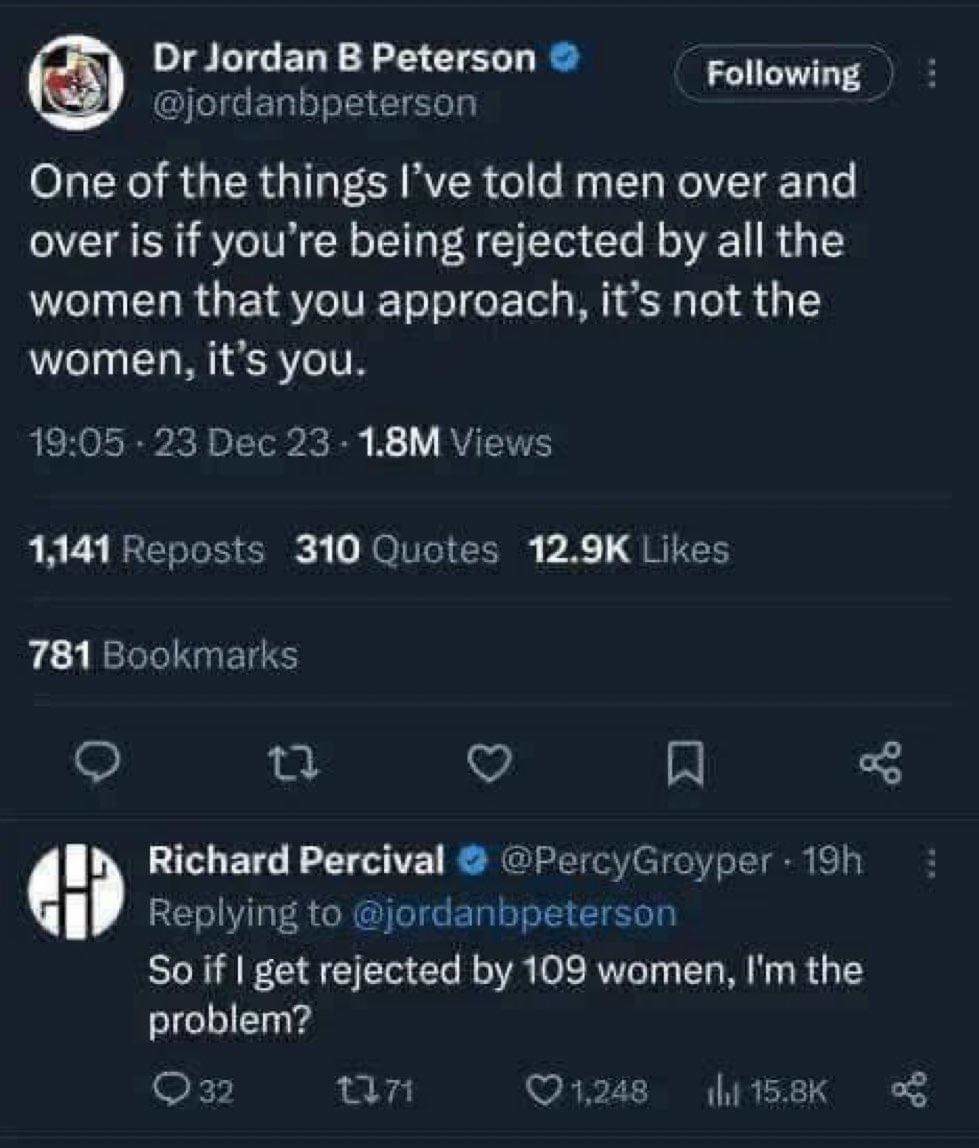Toggle the Following button
Image resolution: width=979 pixels, height=1148 pixels.
point(784,74)
